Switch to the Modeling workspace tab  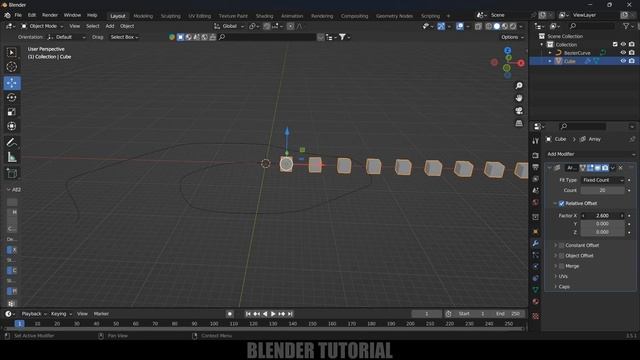pyautogui.click(x=143, y=16)
